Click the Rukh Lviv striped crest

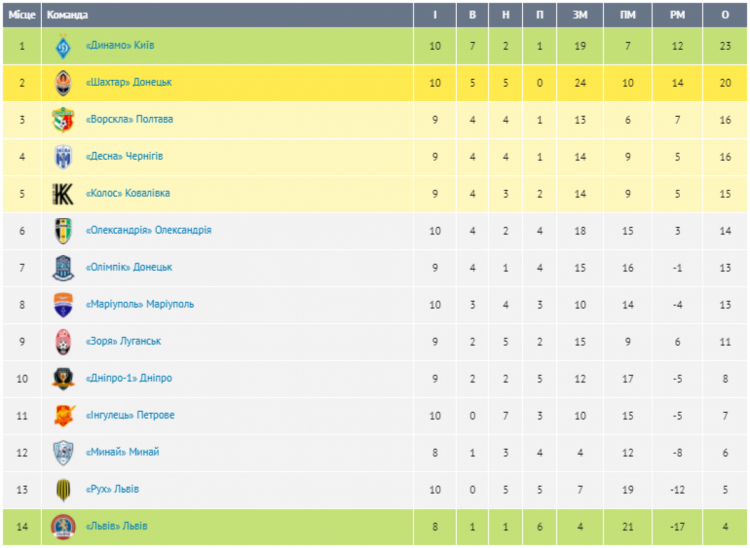coord(63,490)
